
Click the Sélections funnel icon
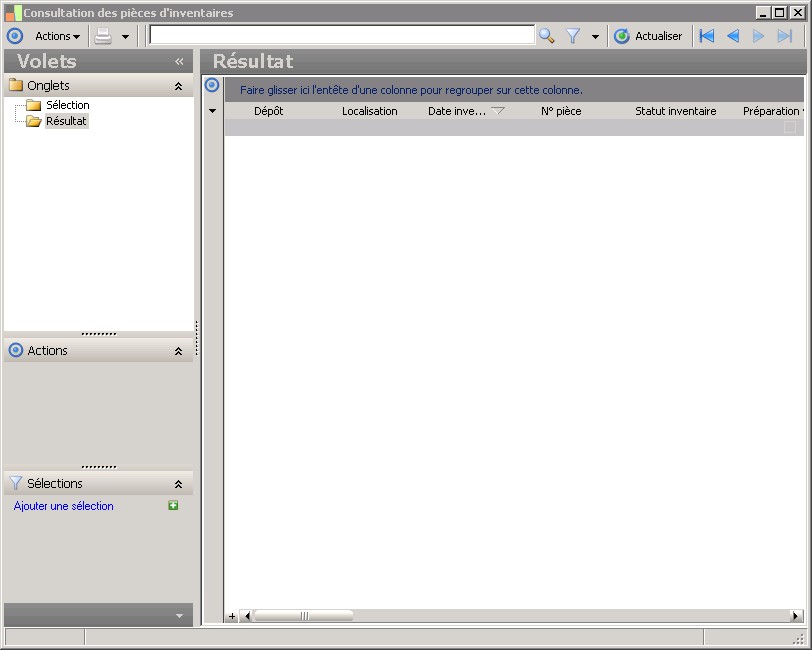16,483
